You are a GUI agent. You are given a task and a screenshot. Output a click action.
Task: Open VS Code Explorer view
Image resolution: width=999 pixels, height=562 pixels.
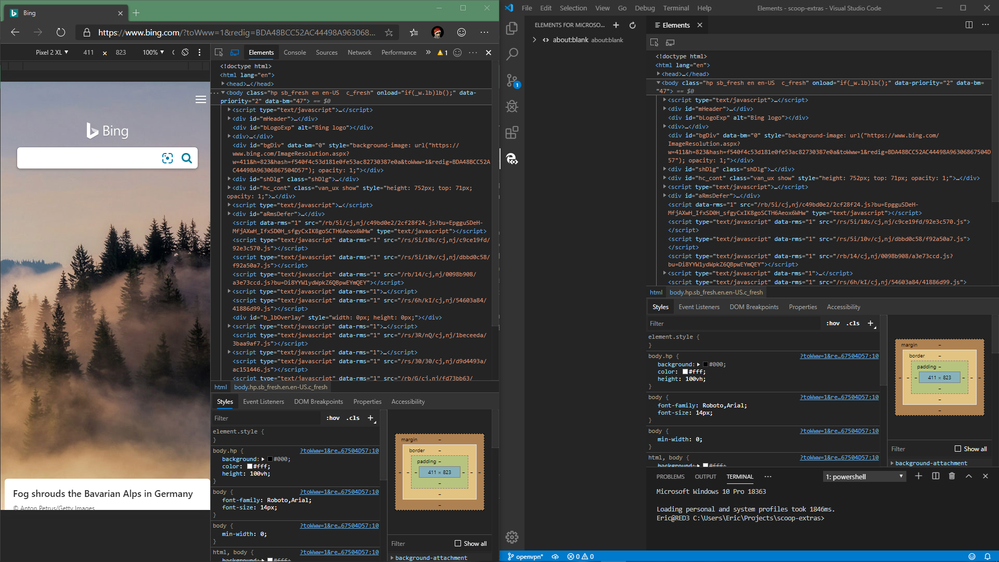(512, 29)
